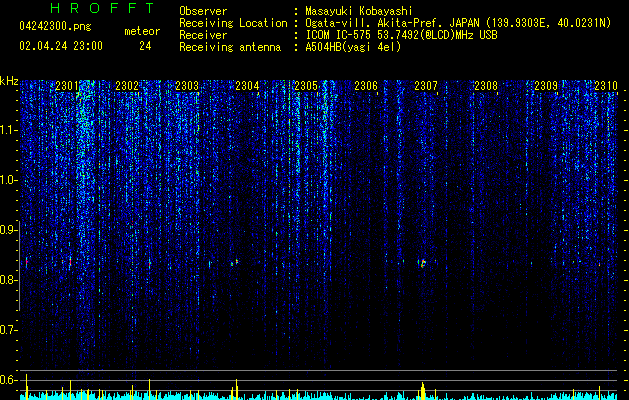Click the date text 02.04.24 23:00
Image resolution: width=629 pixels, height=400 pixels.
pyautogui.click(x=61, y=46)
